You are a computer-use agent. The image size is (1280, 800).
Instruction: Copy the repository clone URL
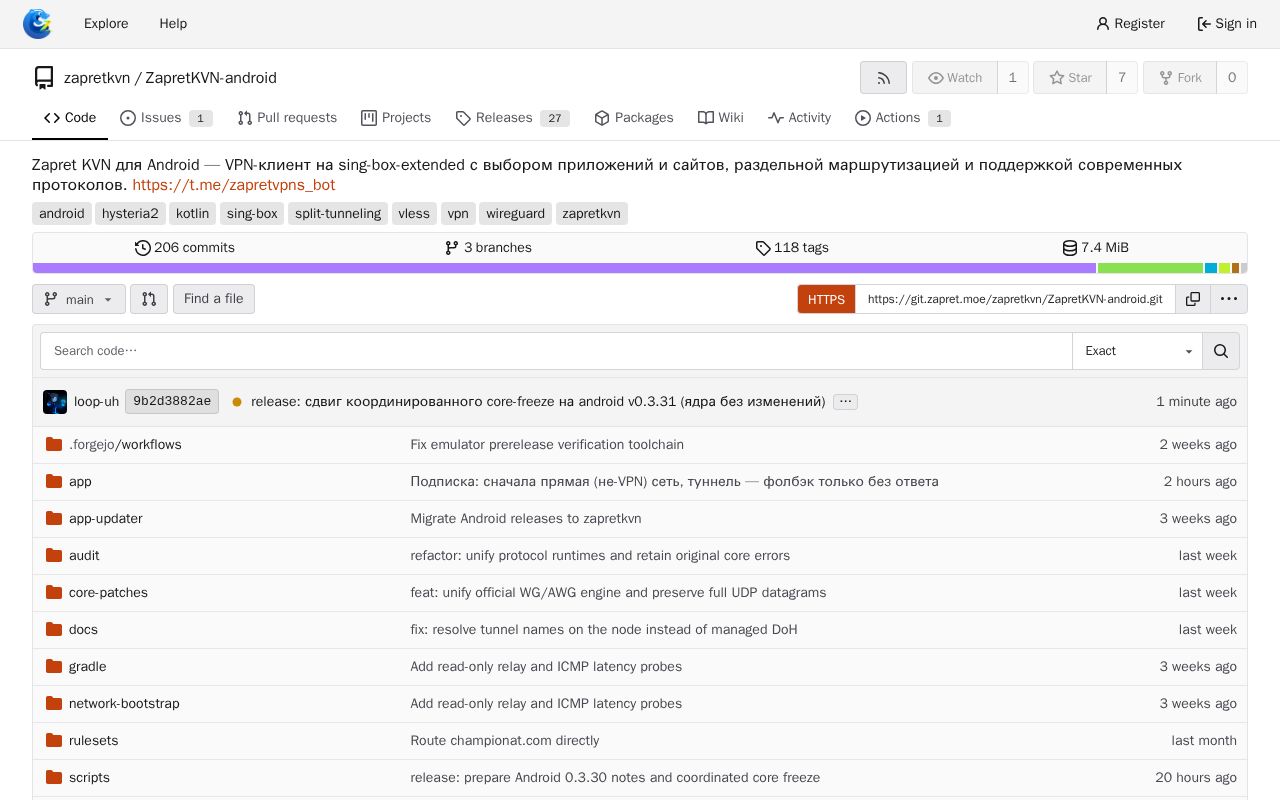click(x=1193, y=299)
